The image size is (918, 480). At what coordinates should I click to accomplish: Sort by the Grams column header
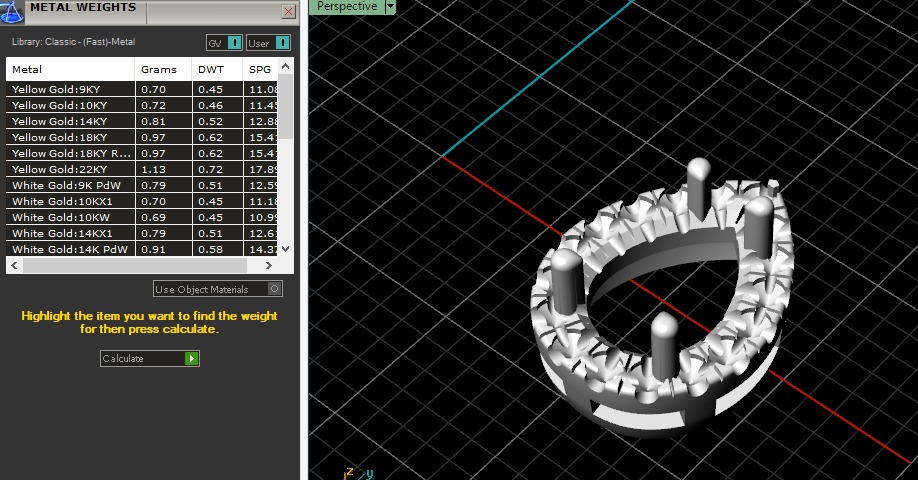click(x=163, y=69)
